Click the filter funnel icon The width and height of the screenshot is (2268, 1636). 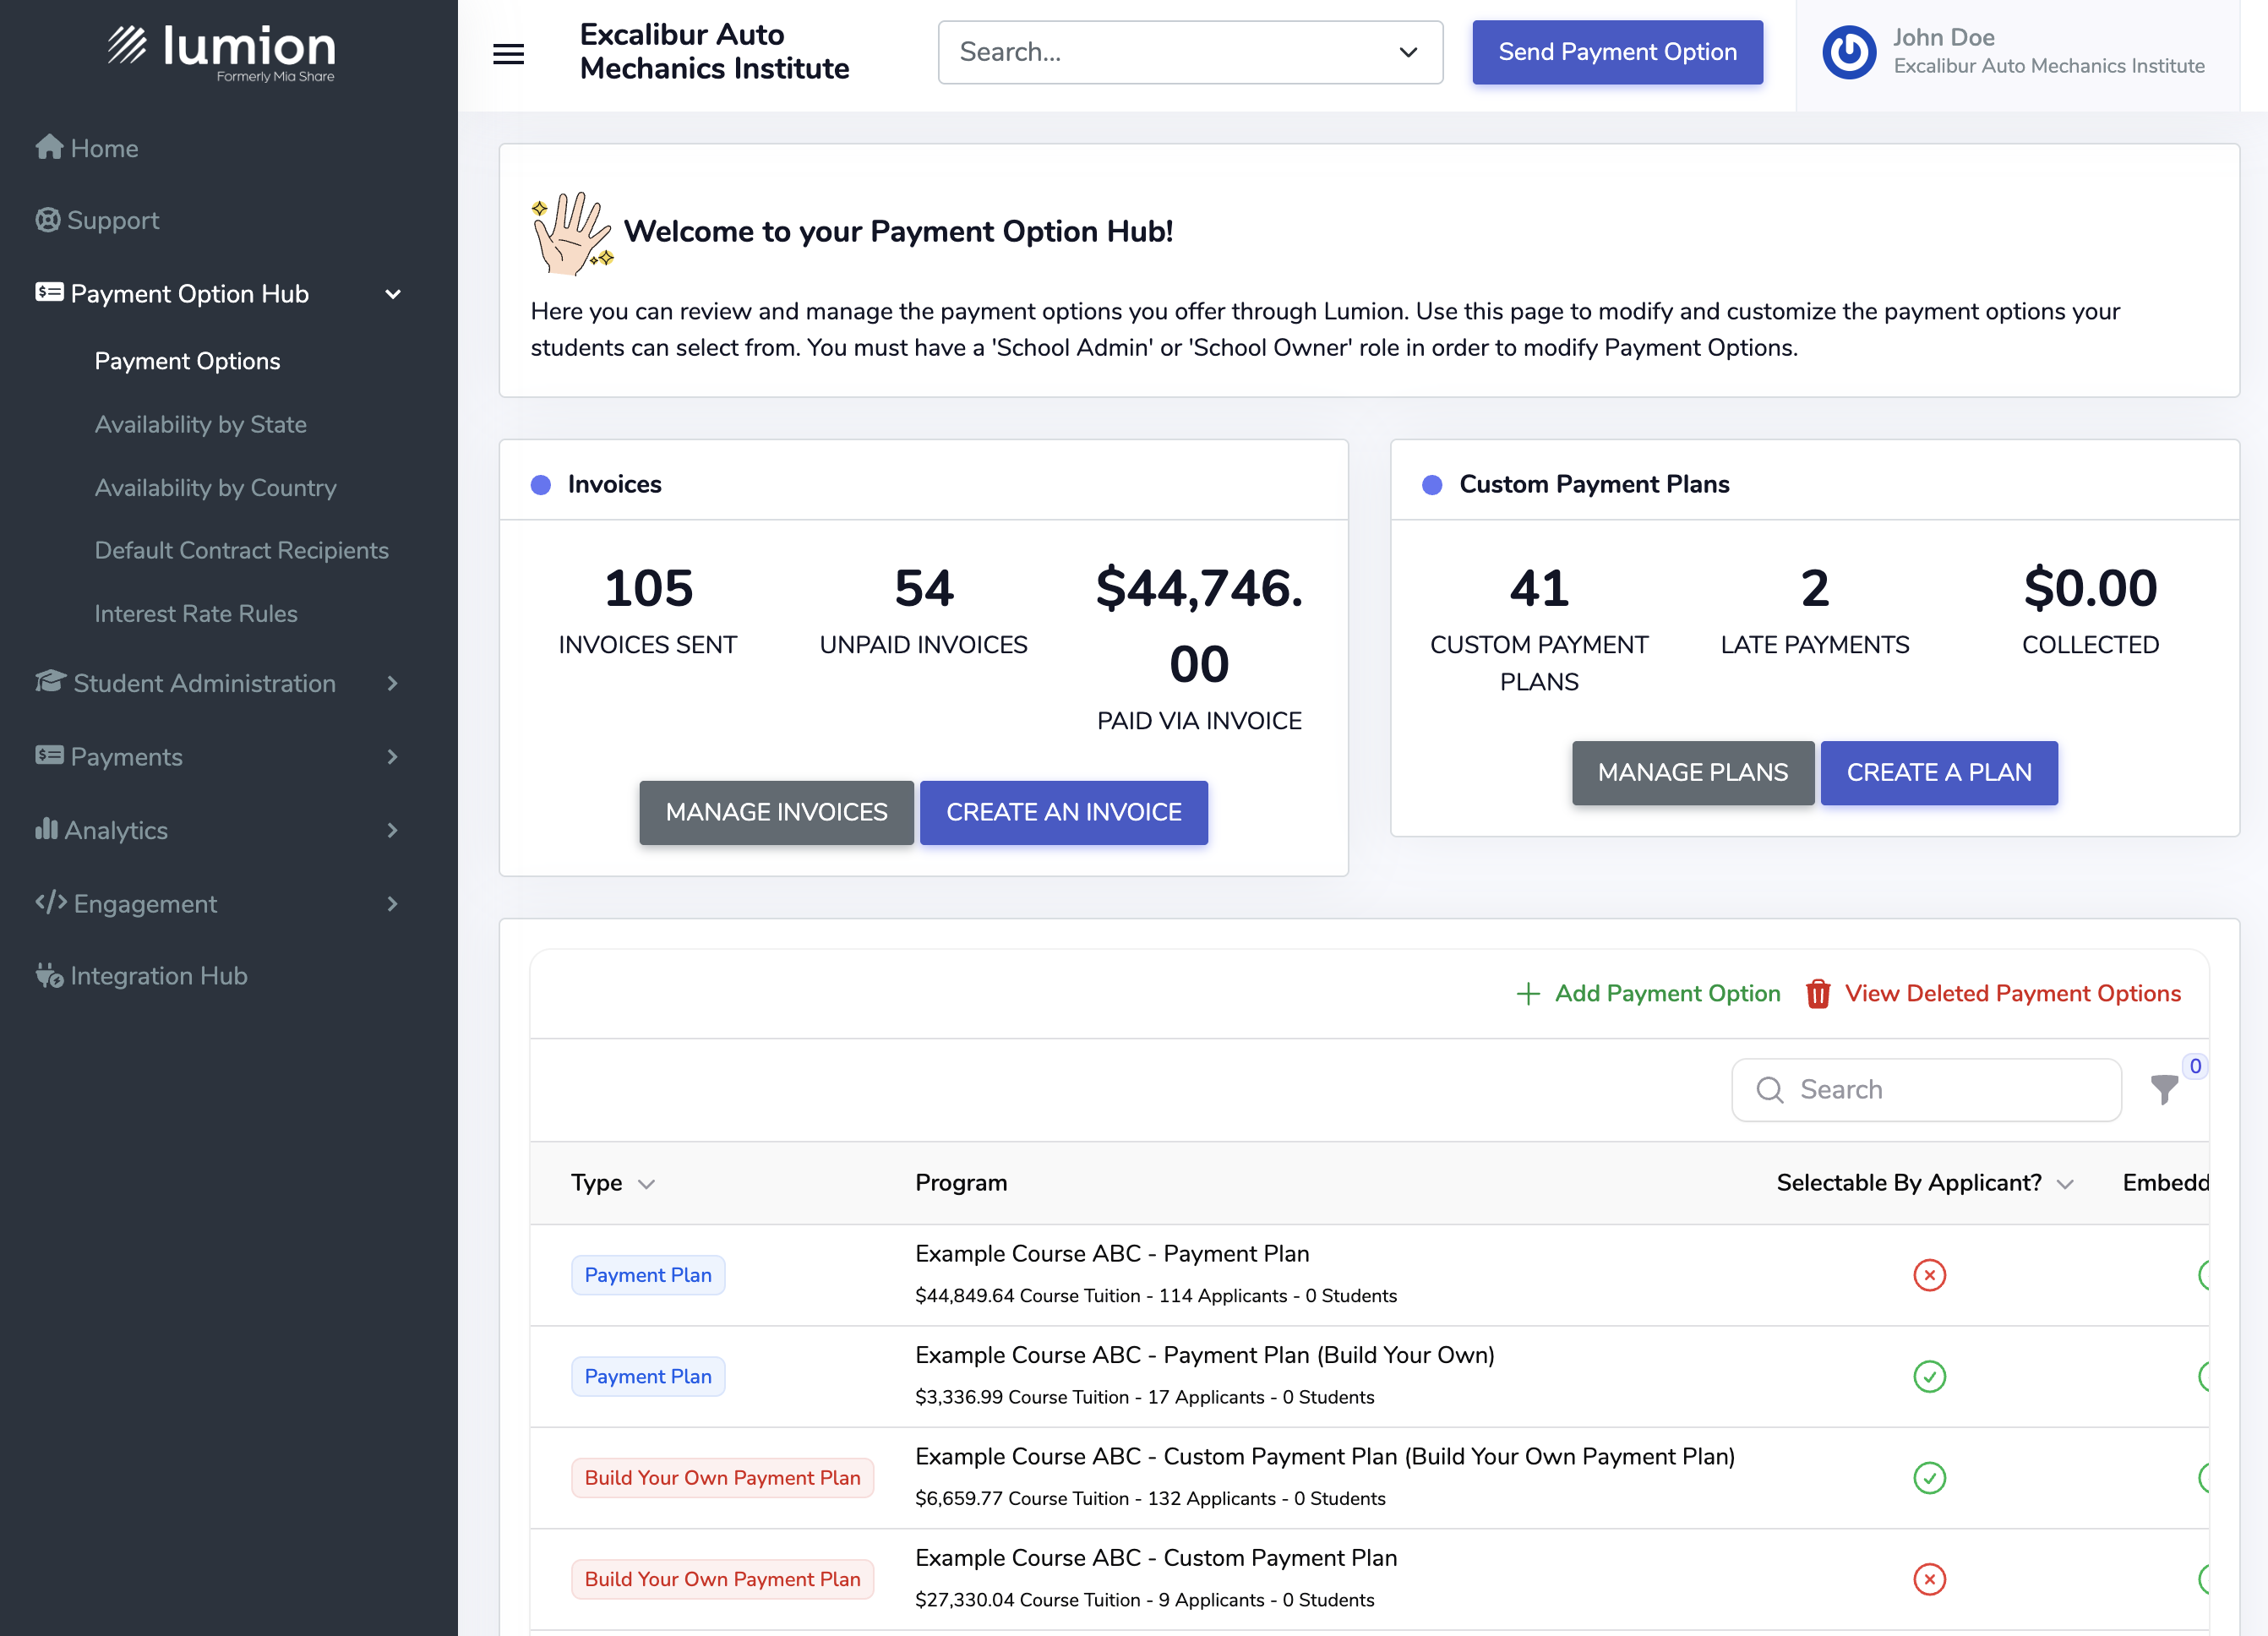(x=2163, y=1089)
